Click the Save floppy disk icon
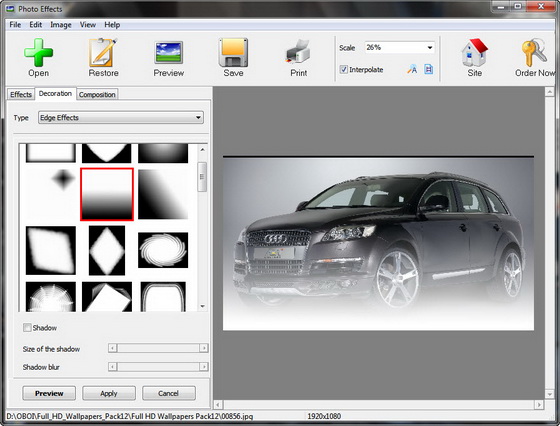The height and width of the screenshot is (426, 560). click(x=233, y=52)
